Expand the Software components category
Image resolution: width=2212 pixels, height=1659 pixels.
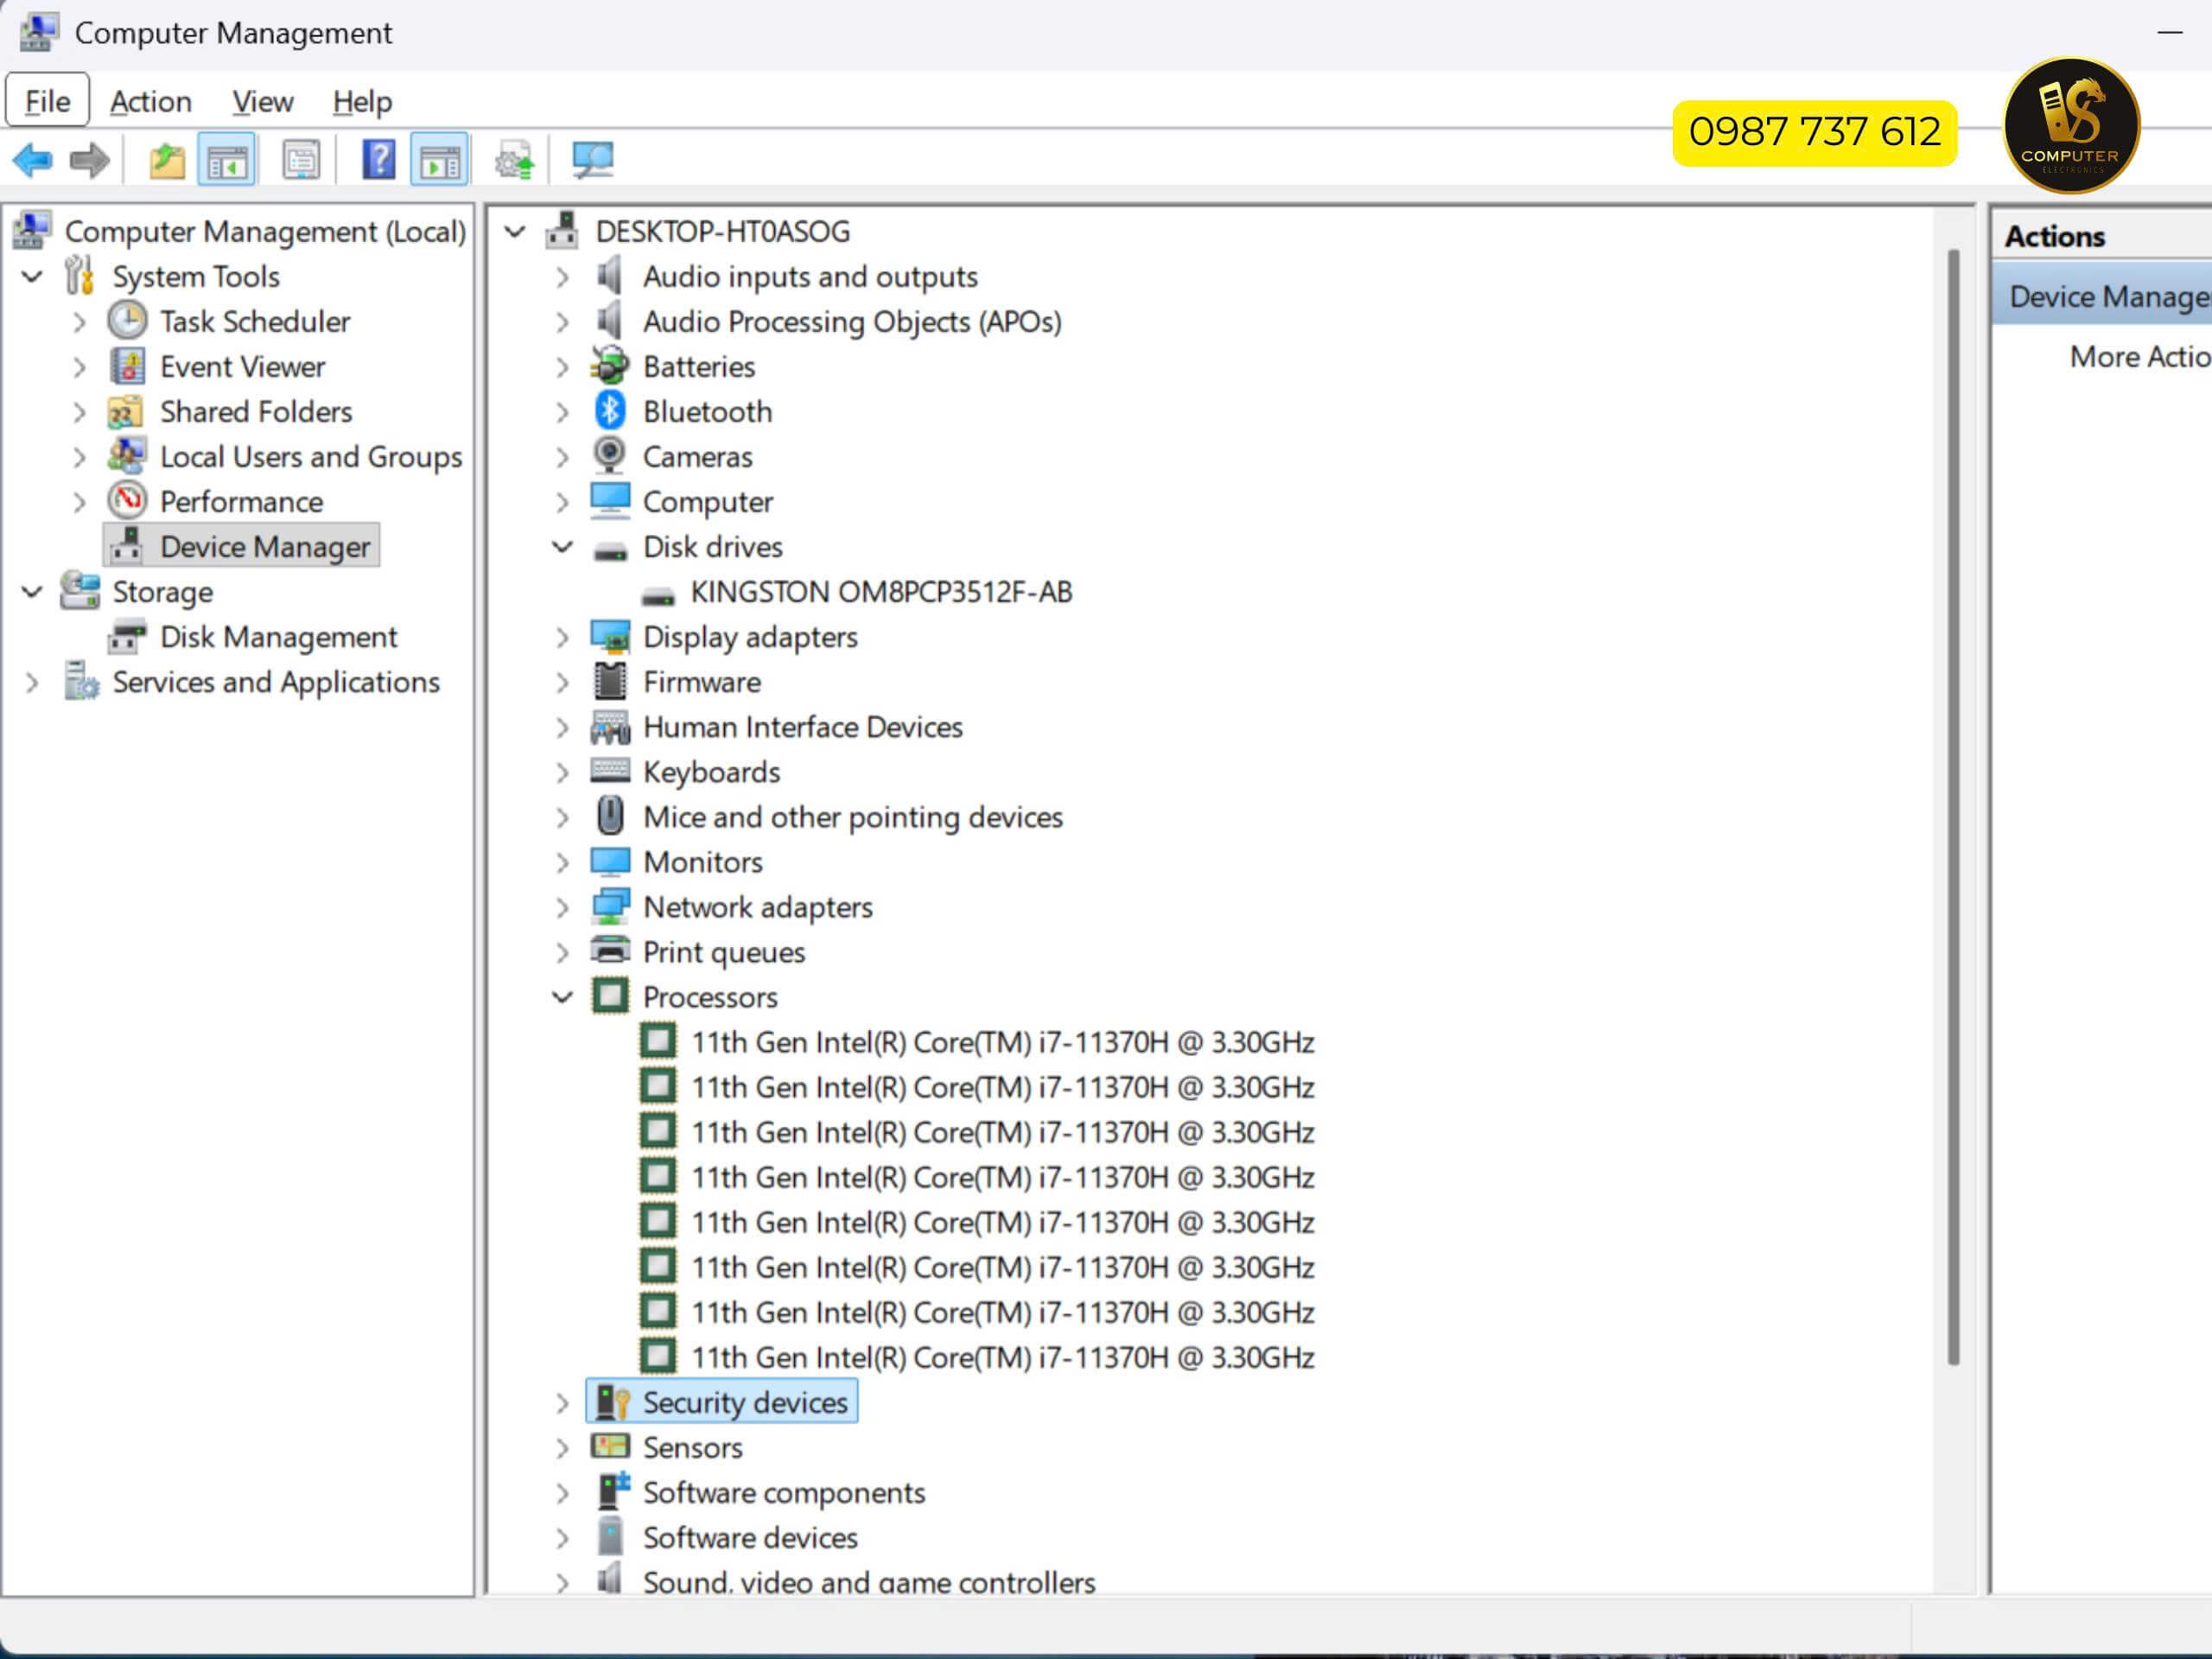click(563, 1493)
